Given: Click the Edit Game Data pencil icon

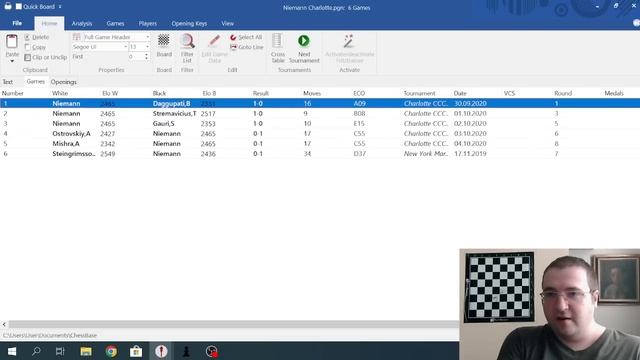Looking at the screenshot, I should (215, 41).
